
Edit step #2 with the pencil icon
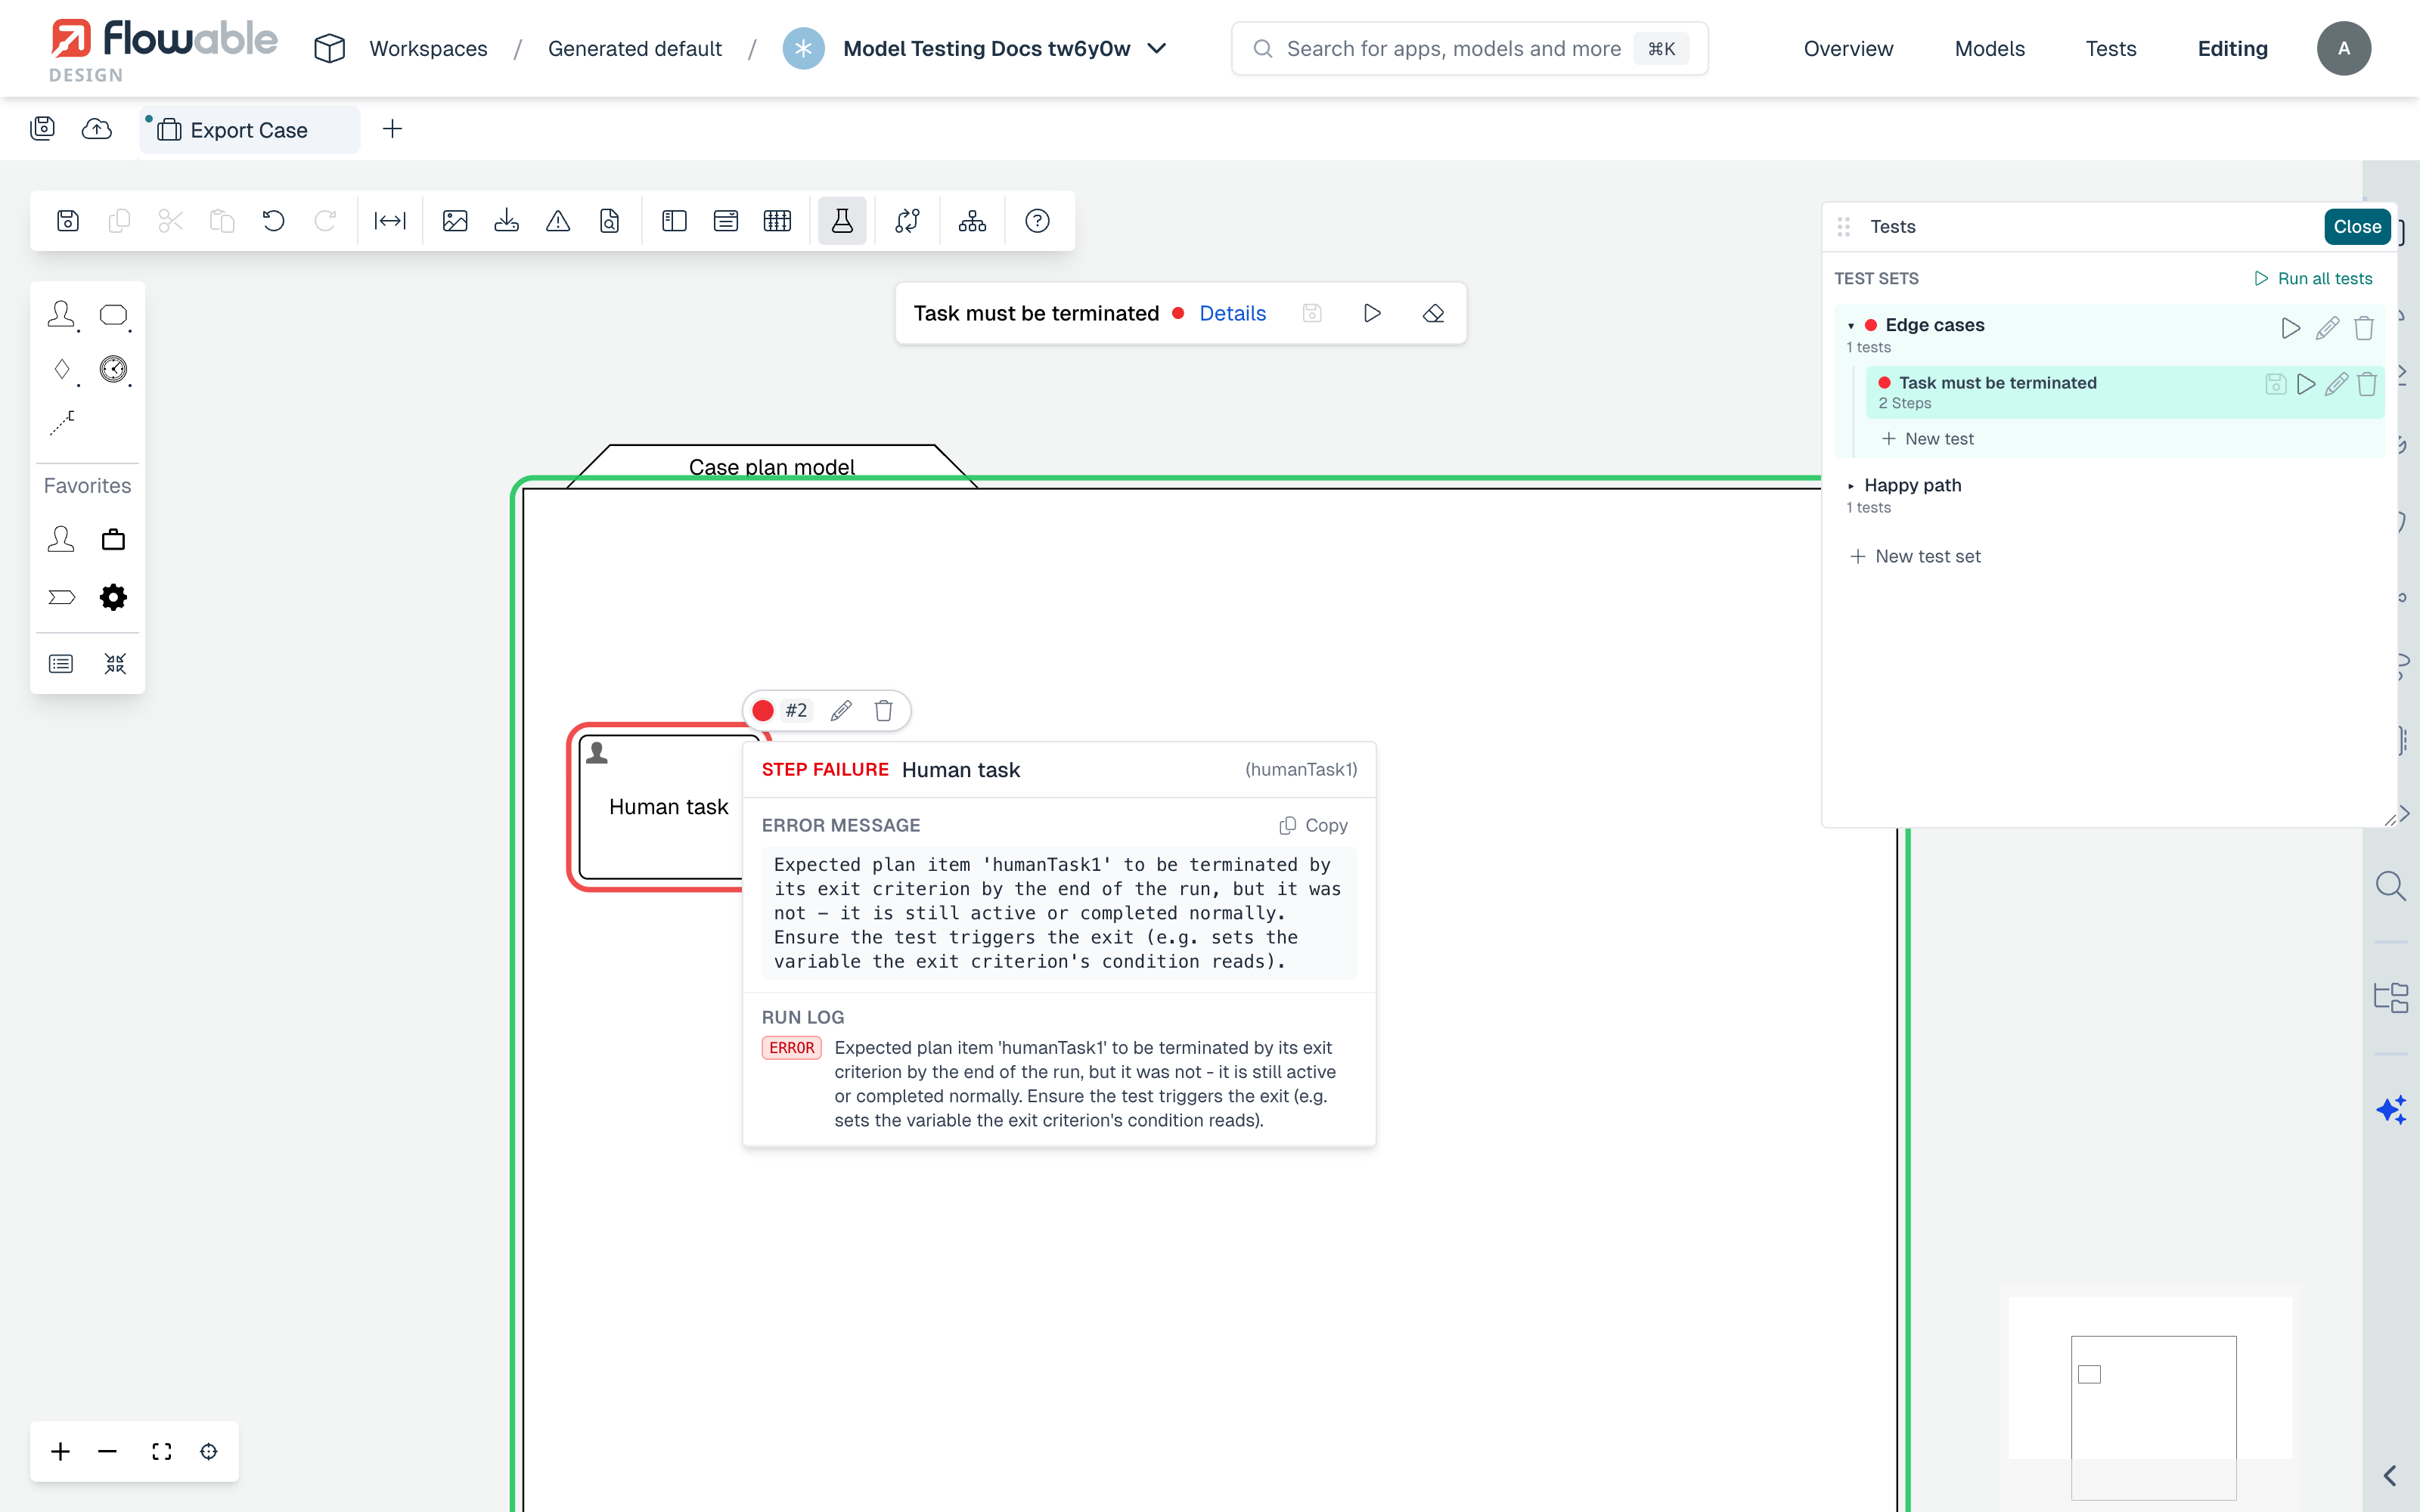coord(841,710)
